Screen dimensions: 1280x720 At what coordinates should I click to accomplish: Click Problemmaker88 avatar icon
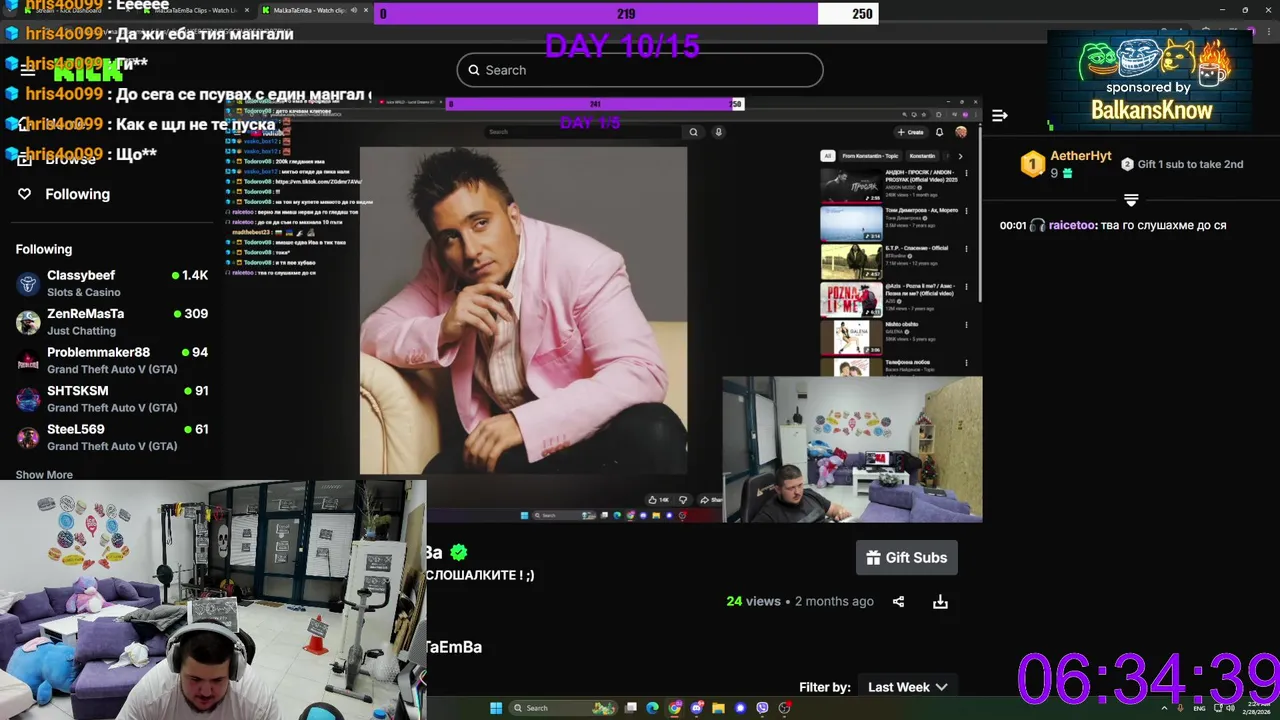pos(28,360)
